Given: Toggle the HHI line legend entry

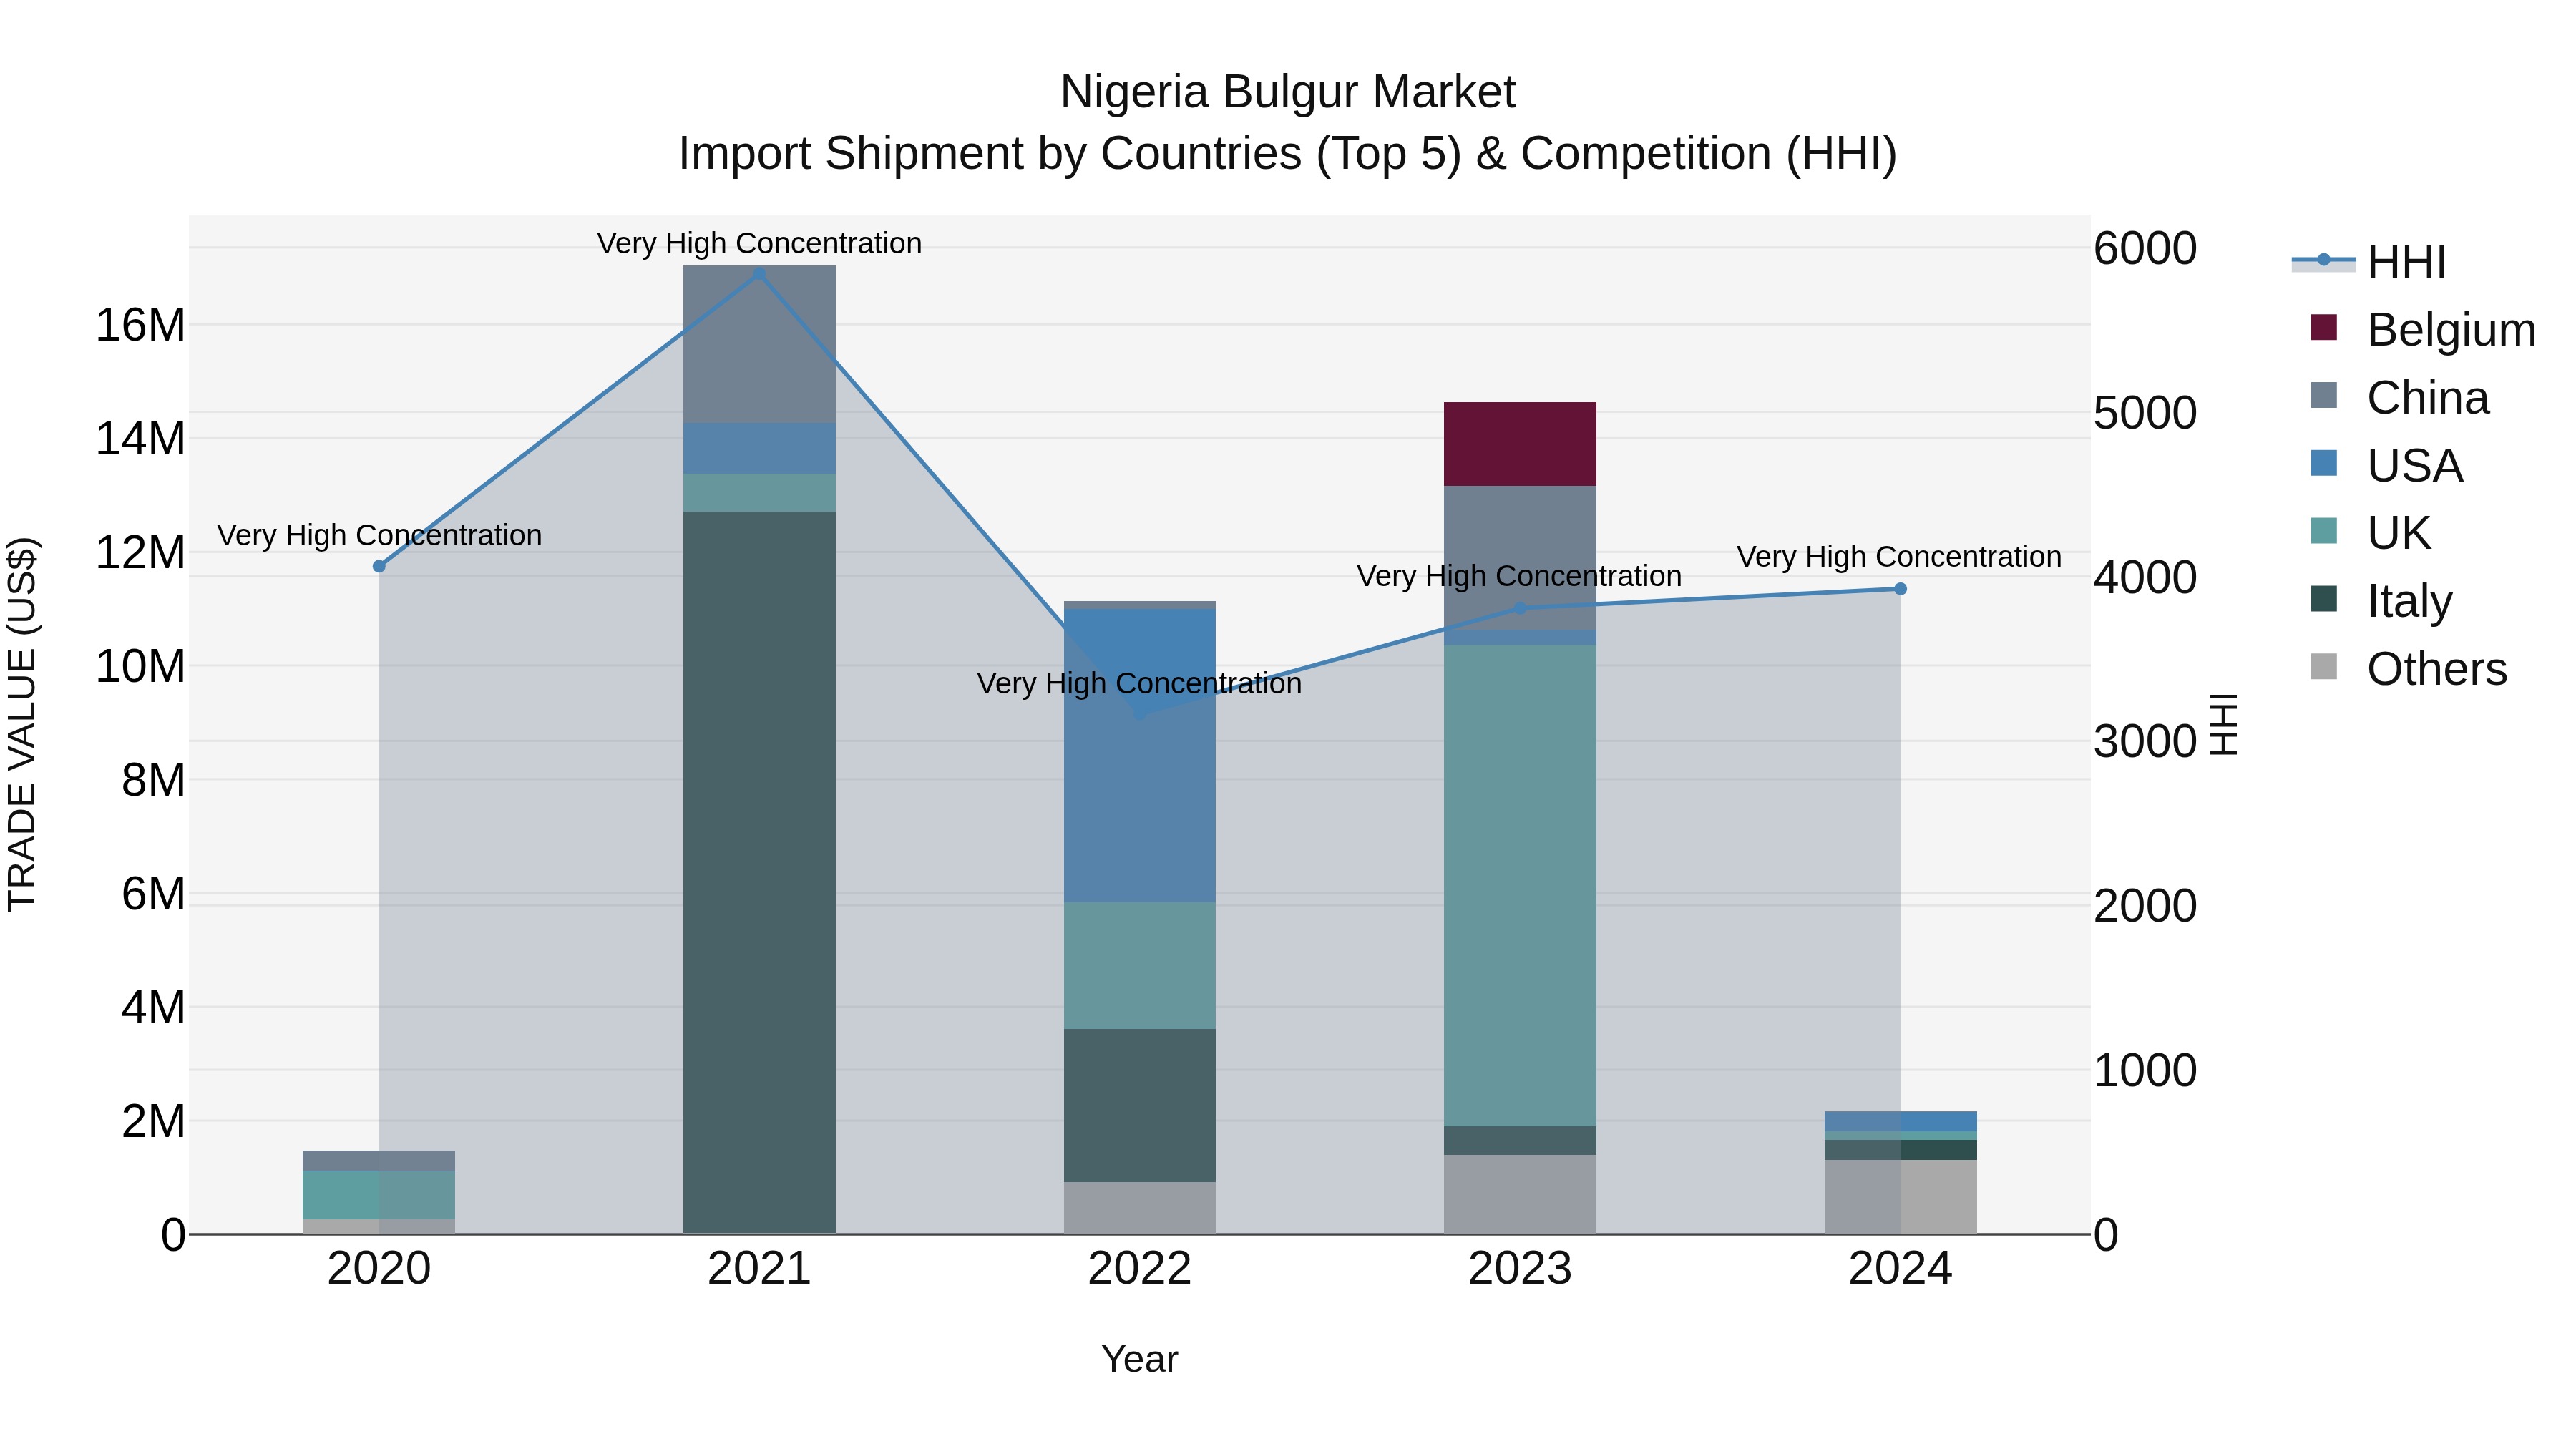Looking at the screenshot, I should (x=2368, y=262).
